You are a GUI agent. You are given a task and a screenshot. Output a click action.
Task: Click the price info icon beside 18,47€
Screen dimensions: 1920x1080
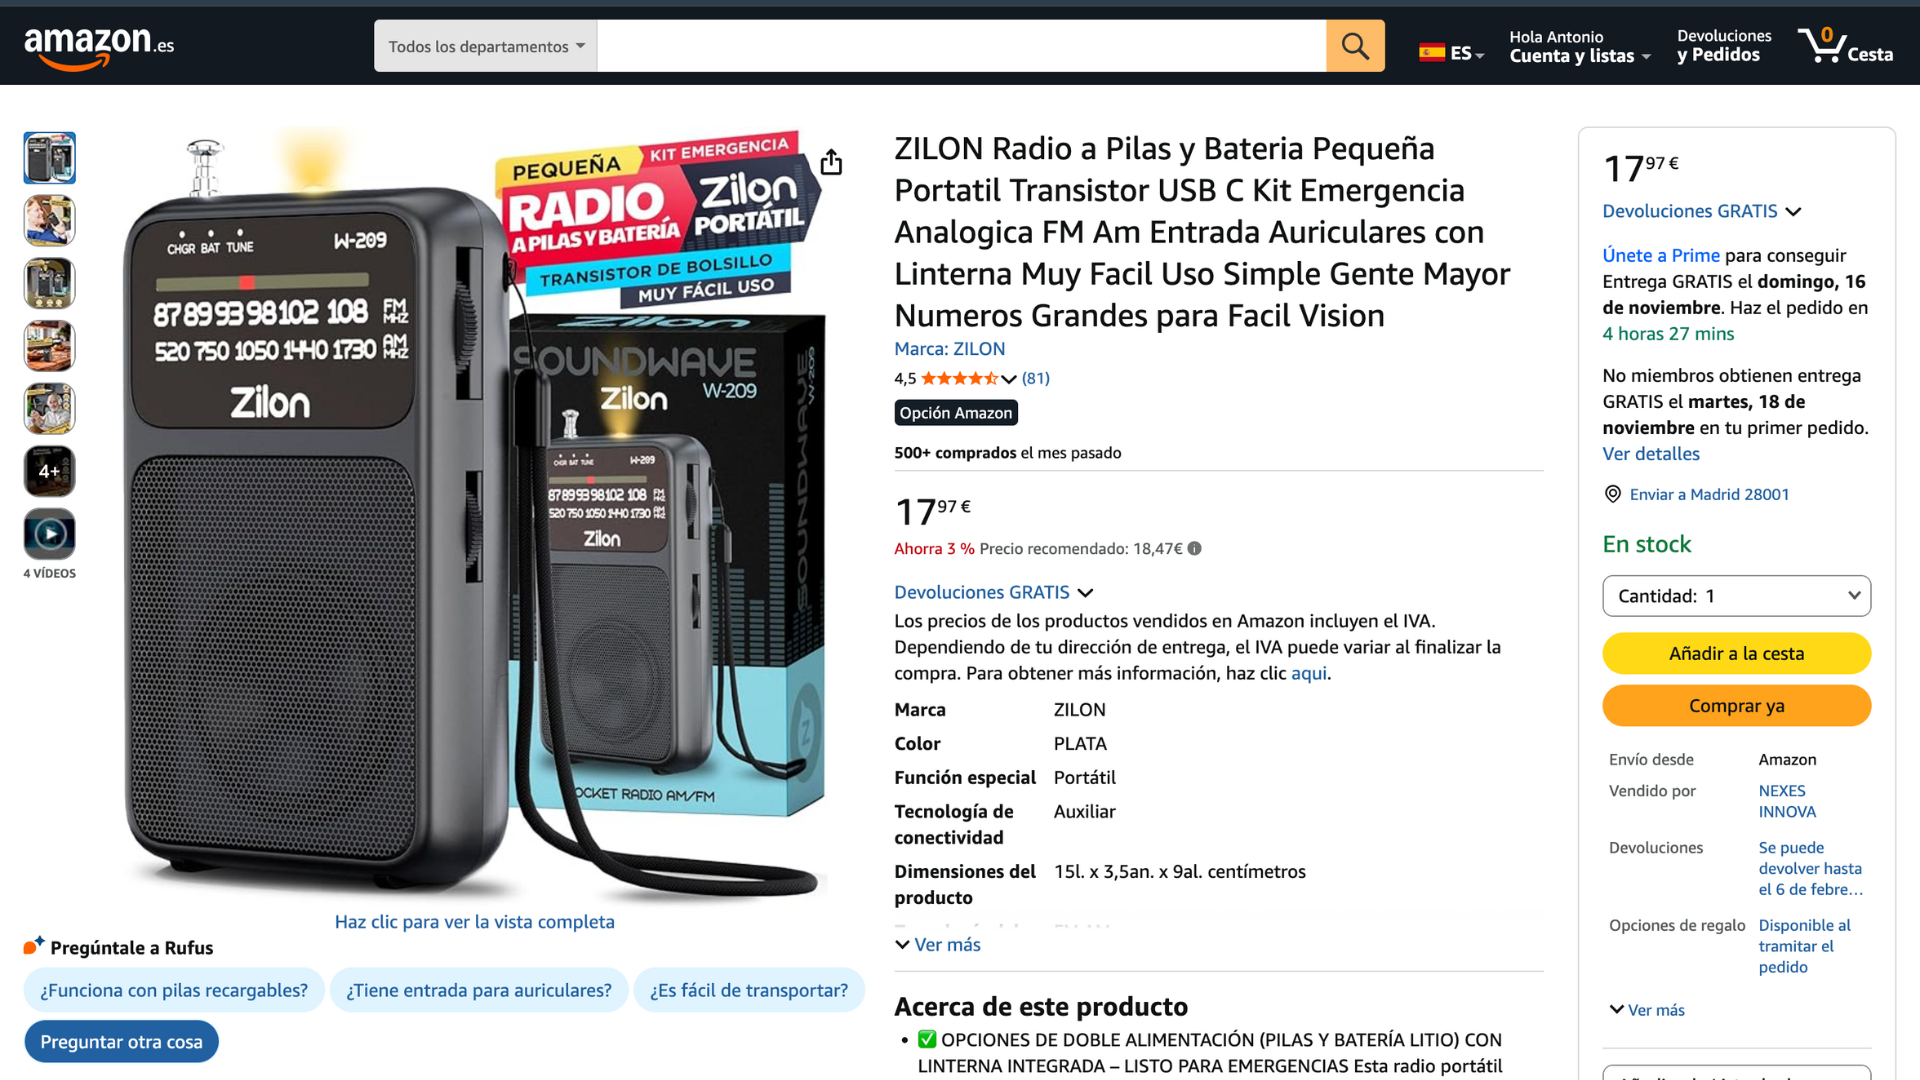pos(1194,548)
